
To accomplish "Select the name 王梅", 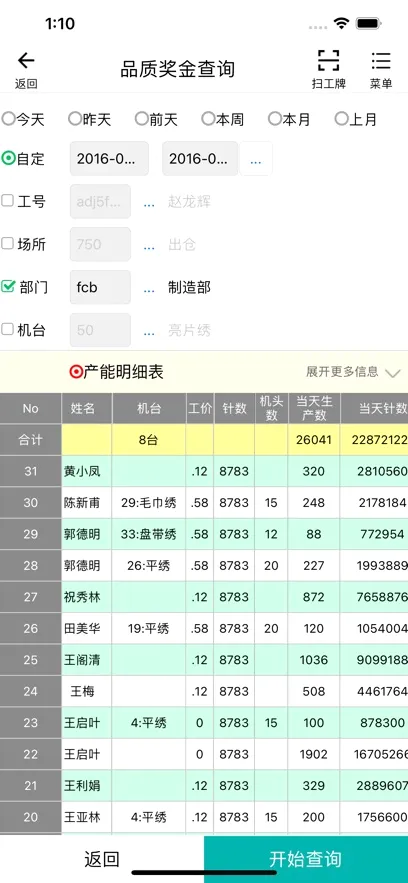I will pos(82,692).
